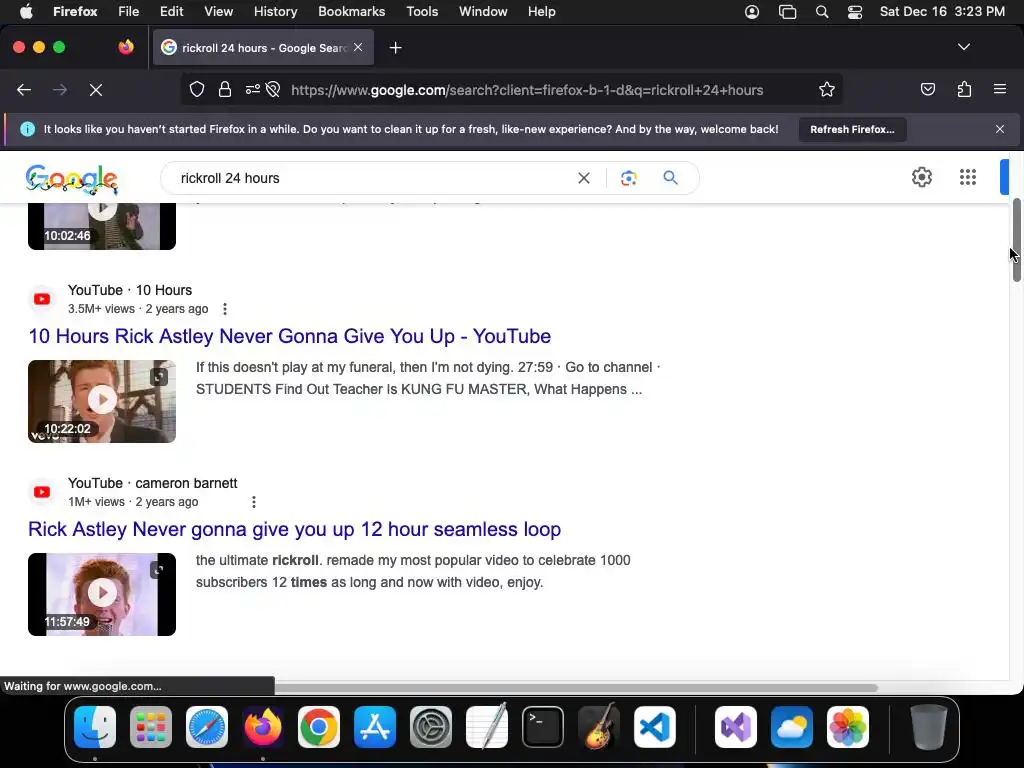Click the Stage Manager windows icon in menu bar

tap(788, 12)
